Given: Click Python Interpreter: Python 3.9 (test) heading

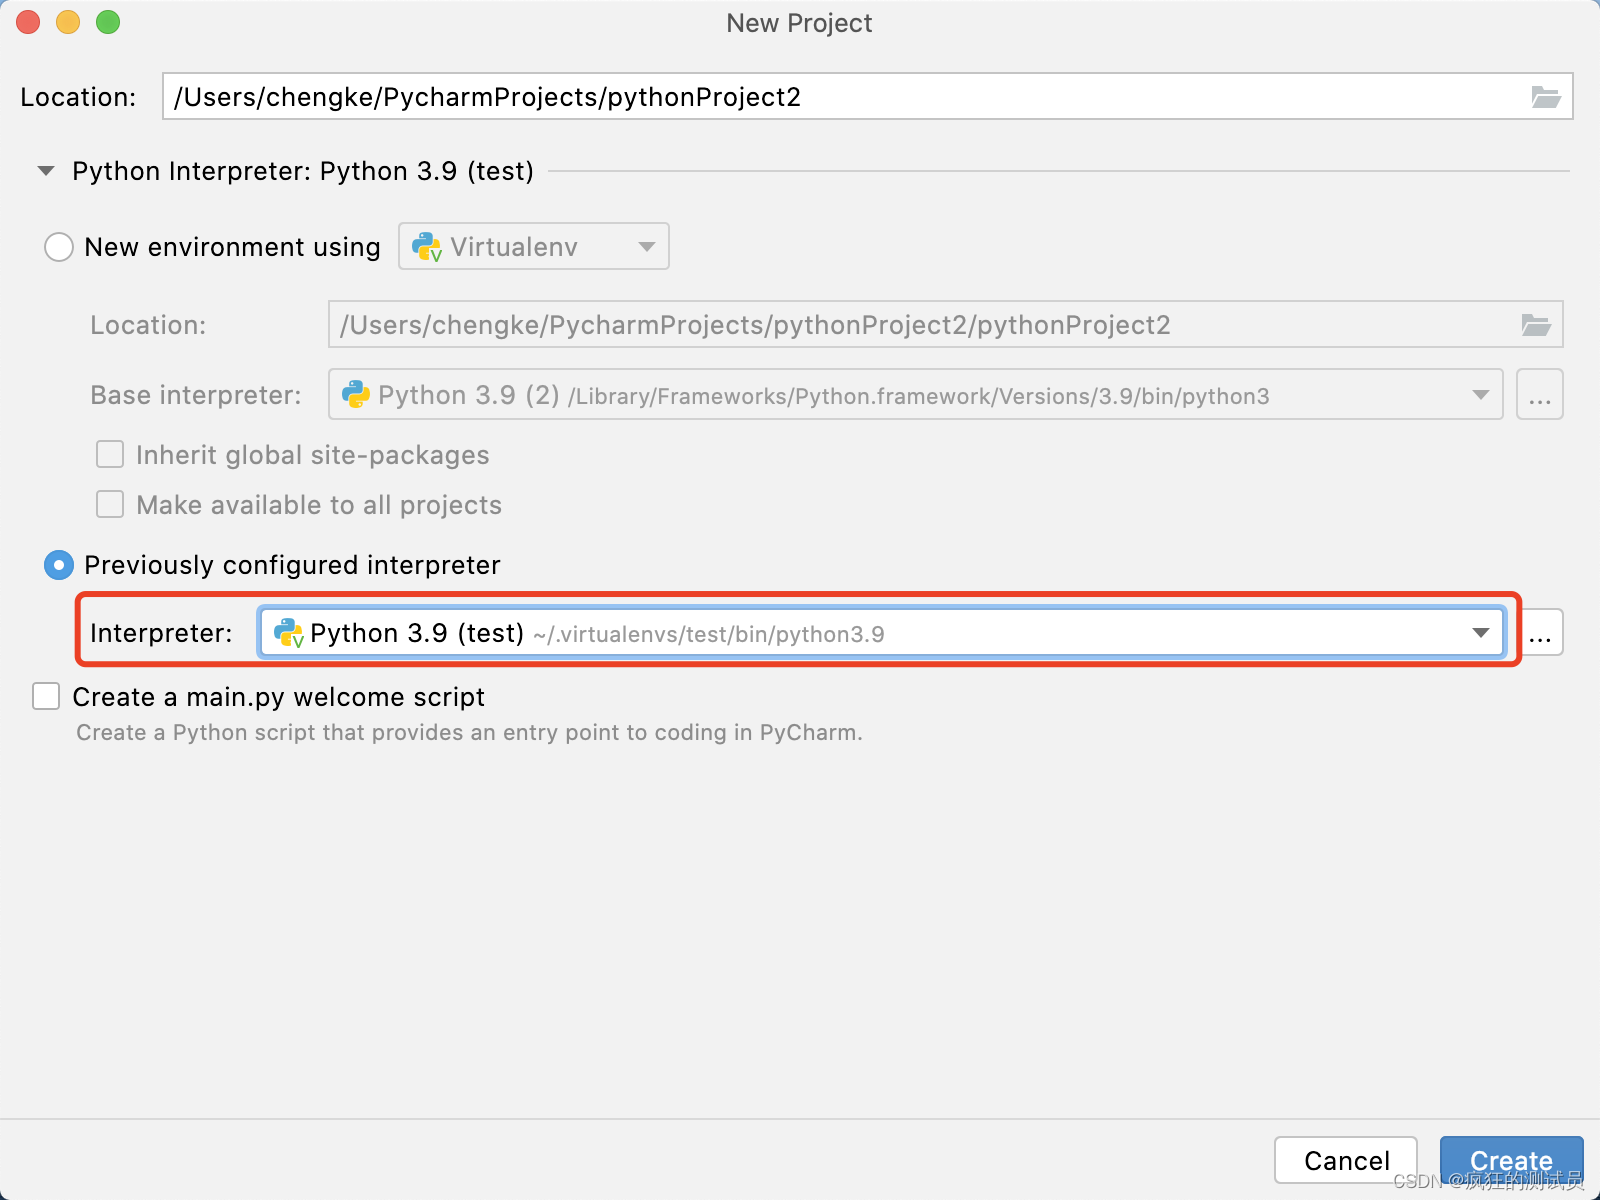Looking at the screenshot, I should [x=303, y=171].
